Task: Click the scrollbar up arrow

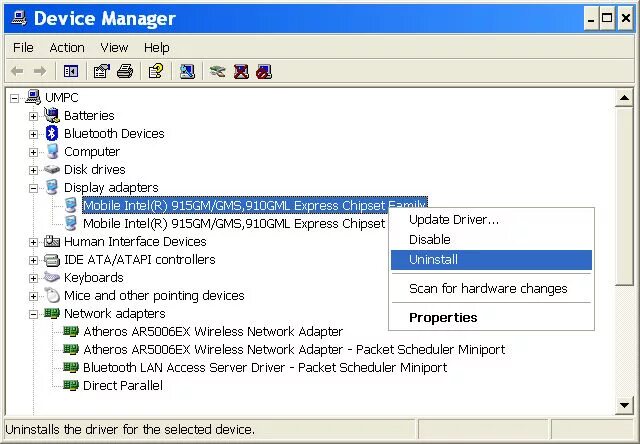Action: pos(624,98)
